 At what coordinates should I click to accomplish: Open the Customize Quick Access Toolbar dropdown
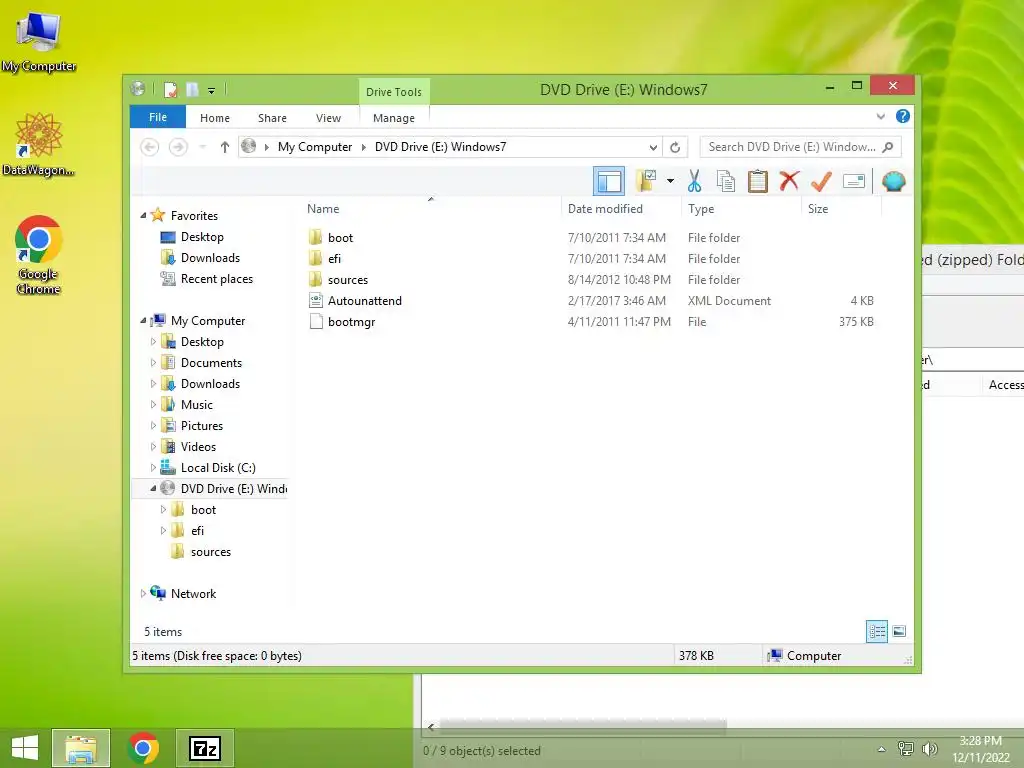pyautogui.click(x=212, y=90)
